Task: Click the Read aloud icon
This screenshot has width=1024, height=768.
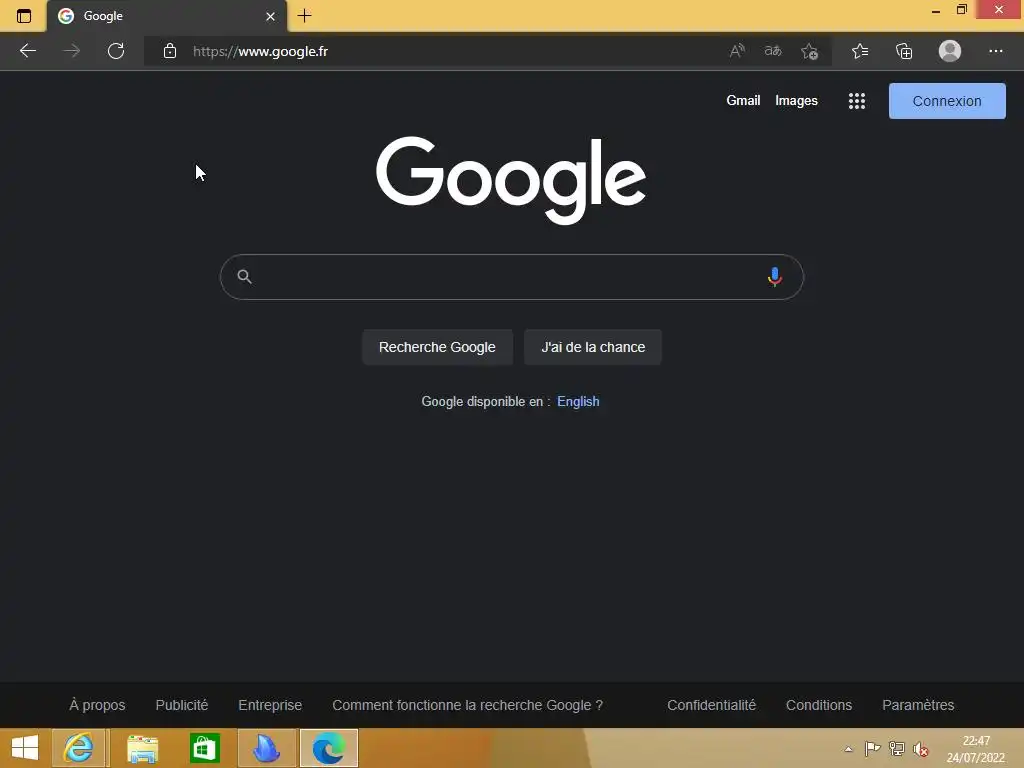Action: click(737, 51)
